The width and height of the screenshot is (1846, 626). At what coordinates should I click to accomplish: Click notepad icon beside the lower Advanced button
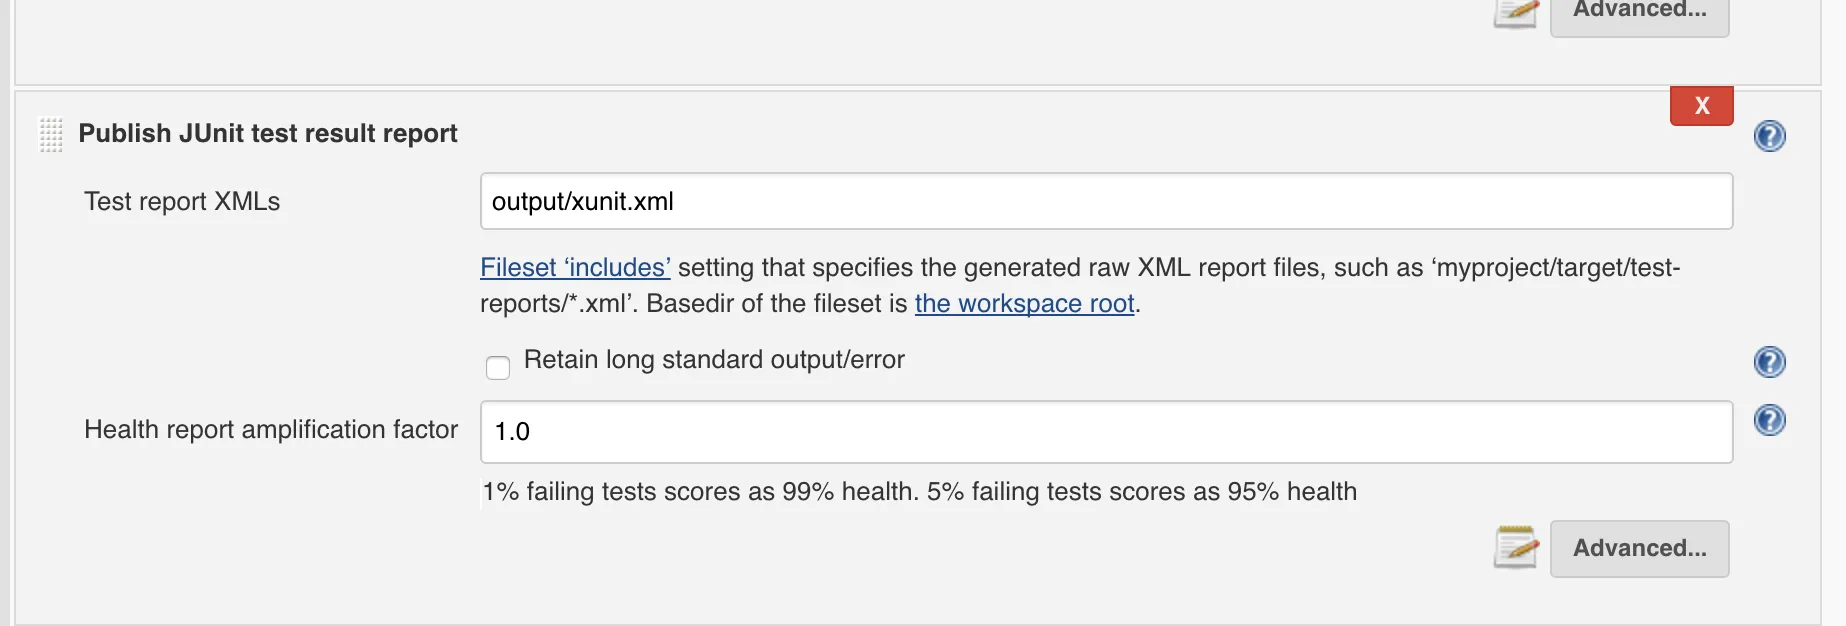click(x=1516, y=548)
